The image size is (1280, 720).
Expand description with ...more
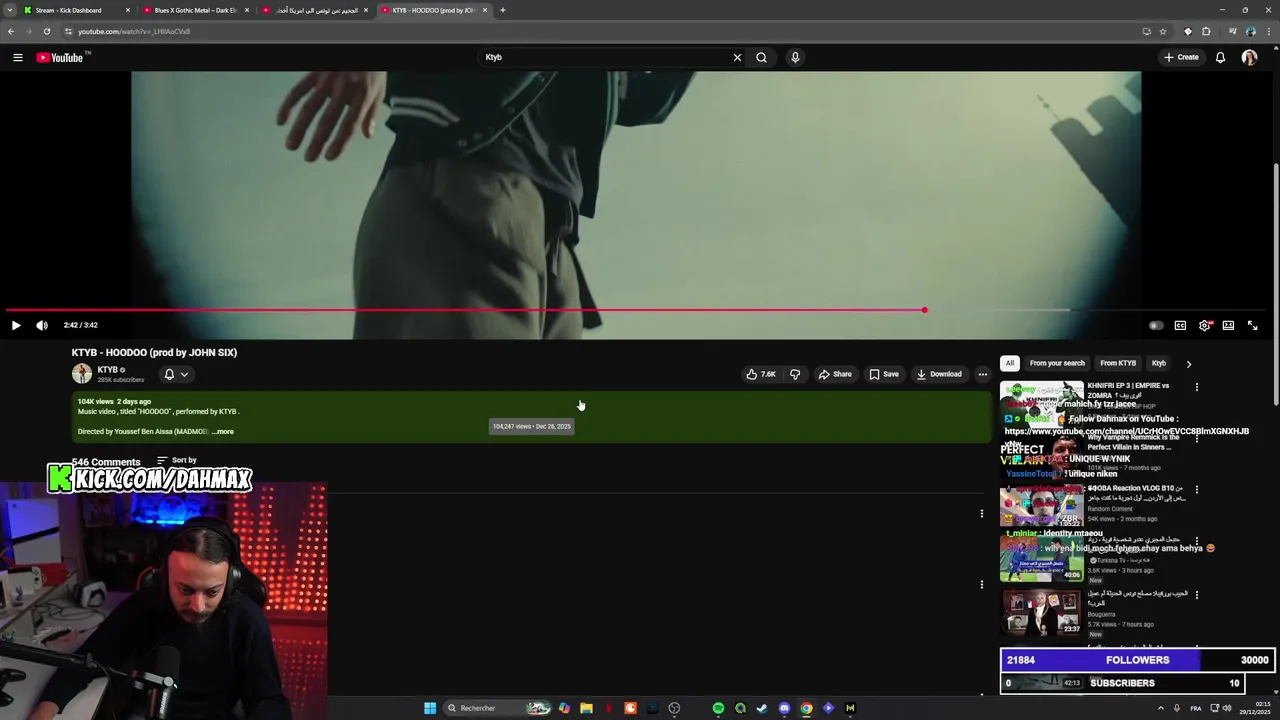coord(222,432)
